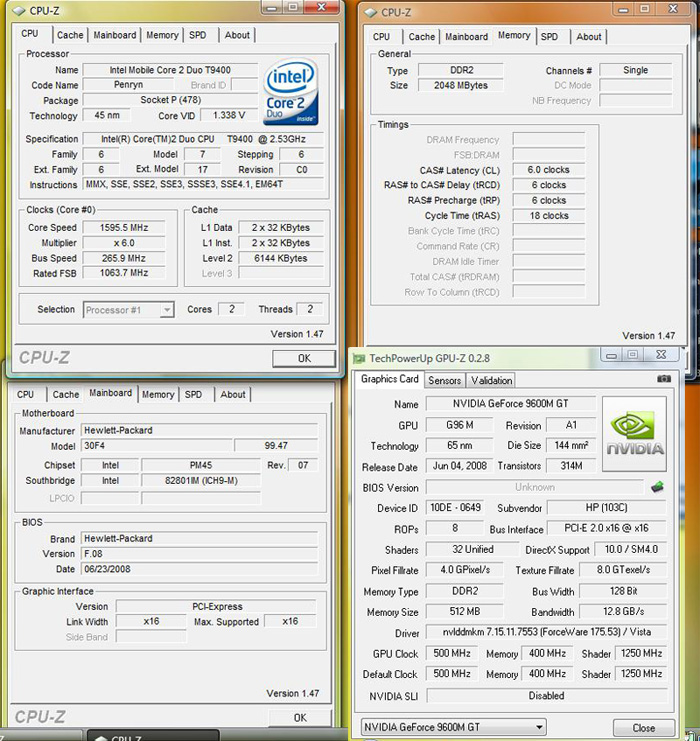
Task: Click the BIOS Version value F.08
Action: pyautogui.click(x=199, y=553)
